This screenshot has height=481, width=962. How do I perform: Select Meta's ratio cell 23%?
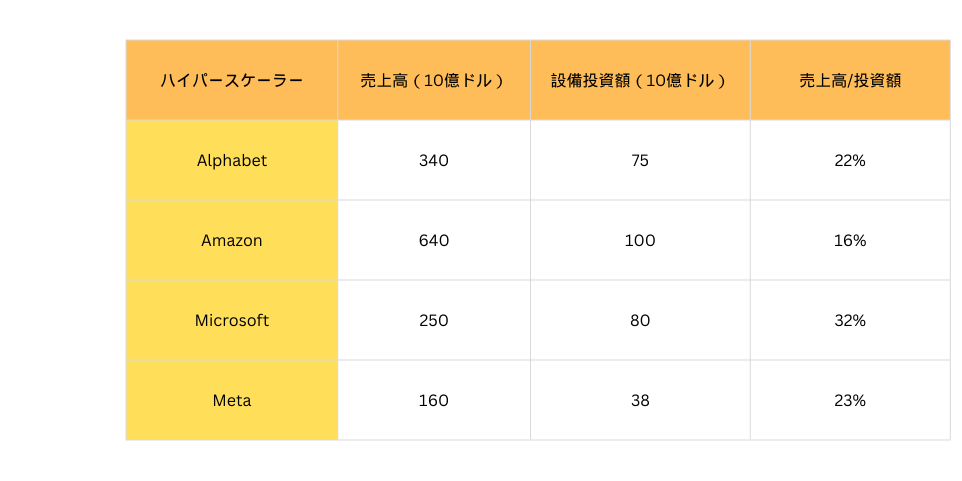[x=850, y=400]
